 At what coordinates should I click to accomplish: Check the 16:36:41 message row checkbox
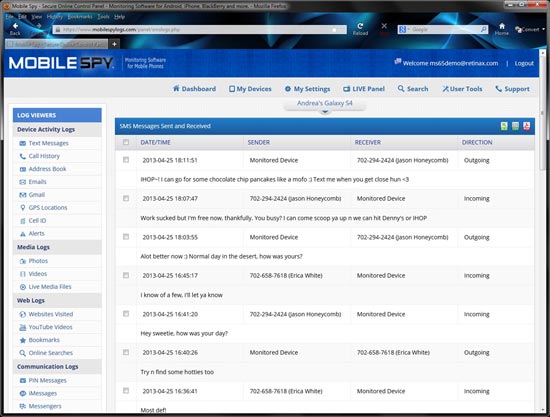[x=126, y=391]
